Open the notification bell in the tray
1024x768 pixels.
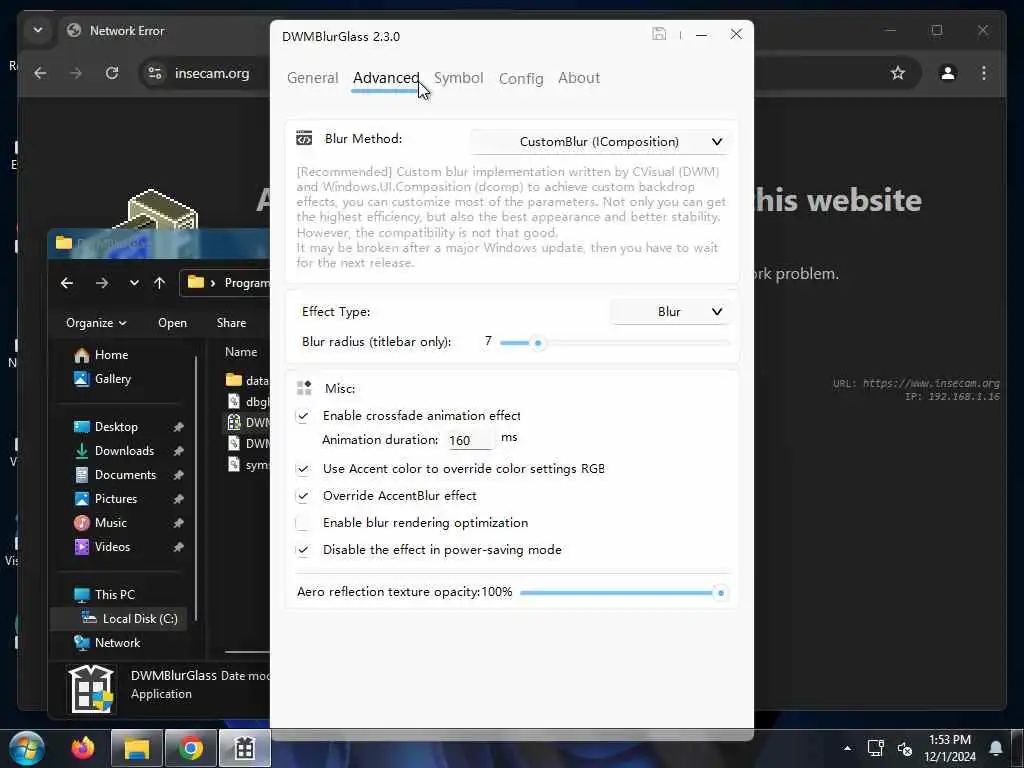click(996, 748)
